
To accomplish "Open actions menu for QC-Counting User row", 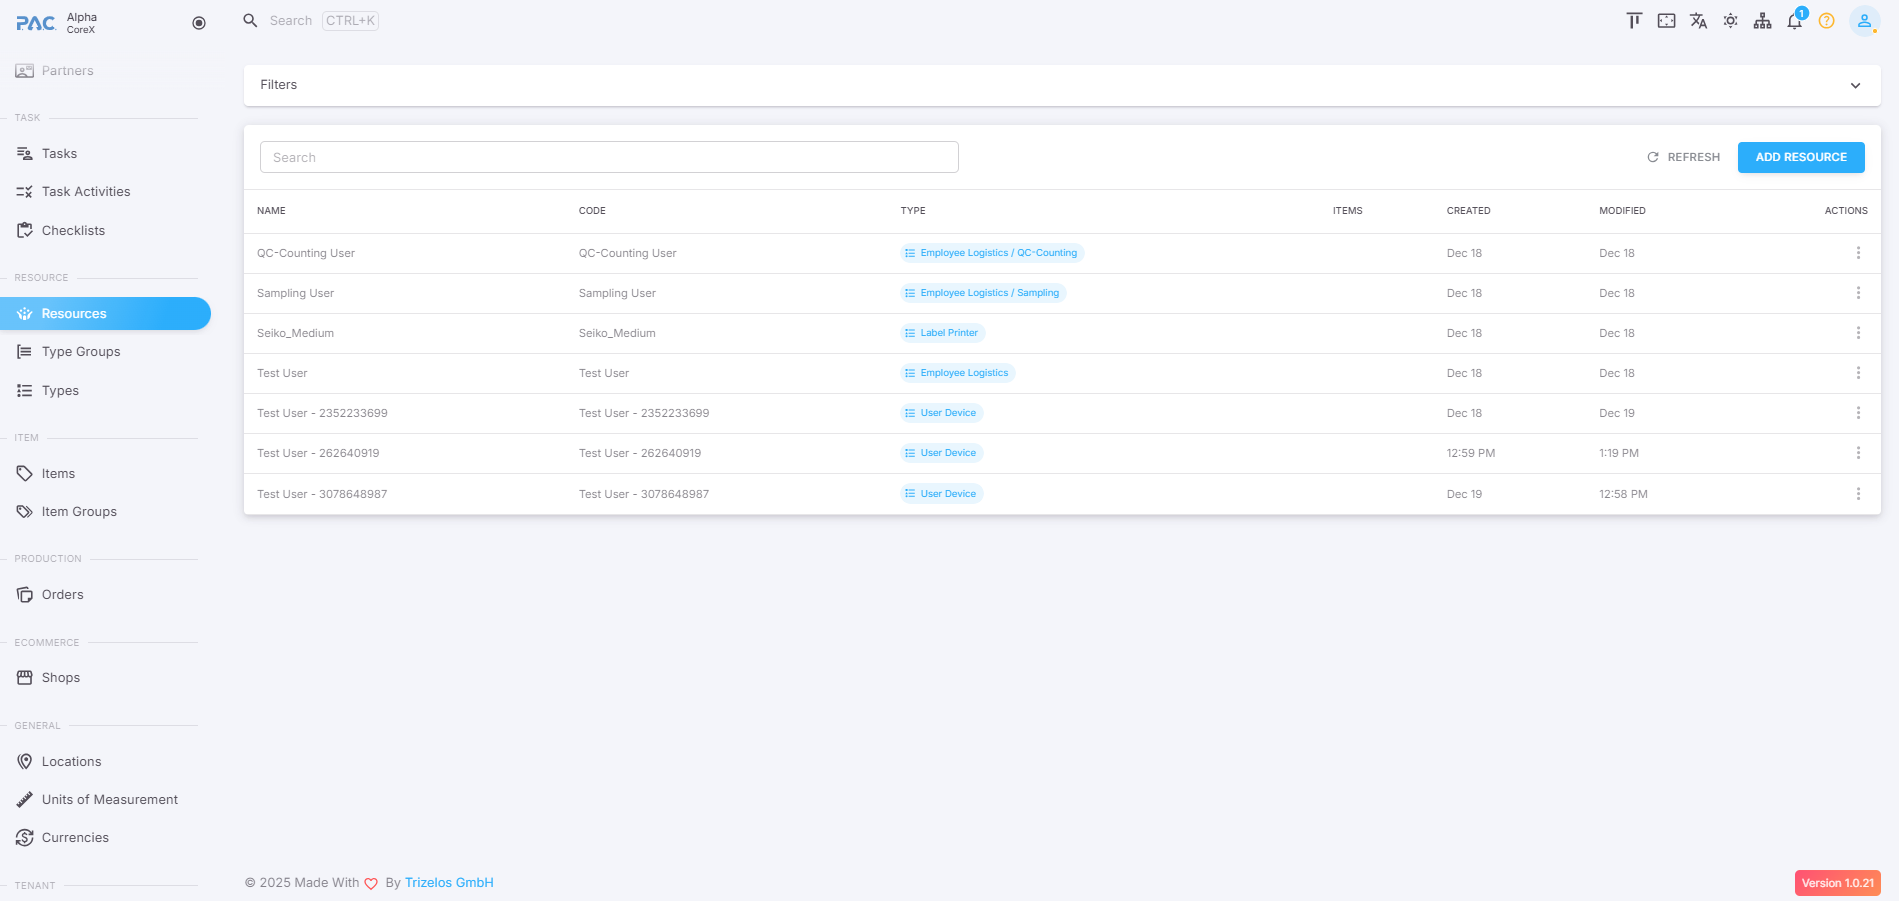I will coord(1858,253).
